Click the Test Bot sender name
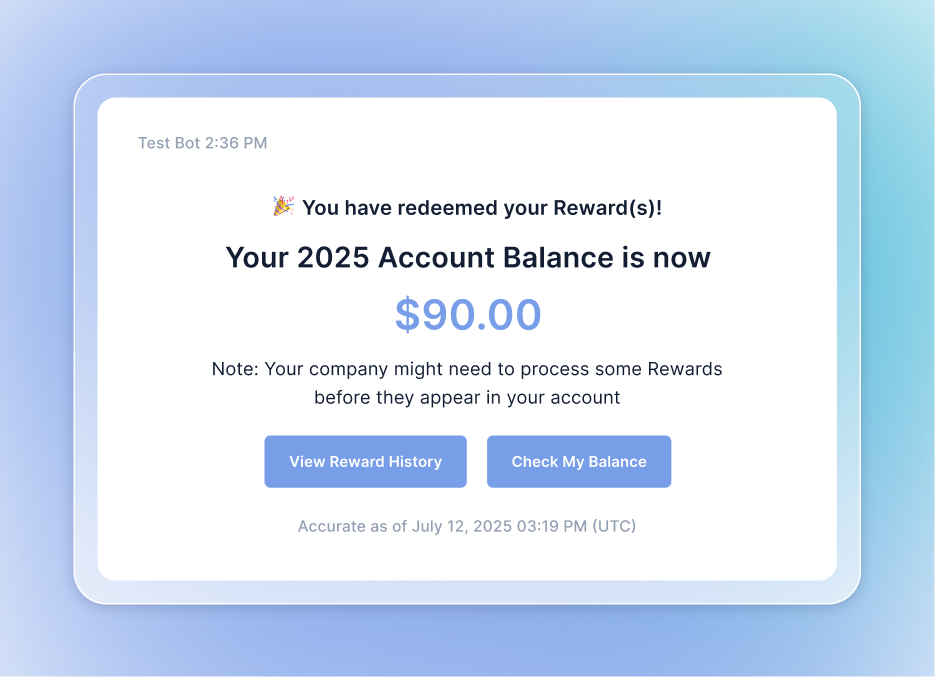Image resolution: width=935 pixels, height=677 pixels. tap(169, 143)
